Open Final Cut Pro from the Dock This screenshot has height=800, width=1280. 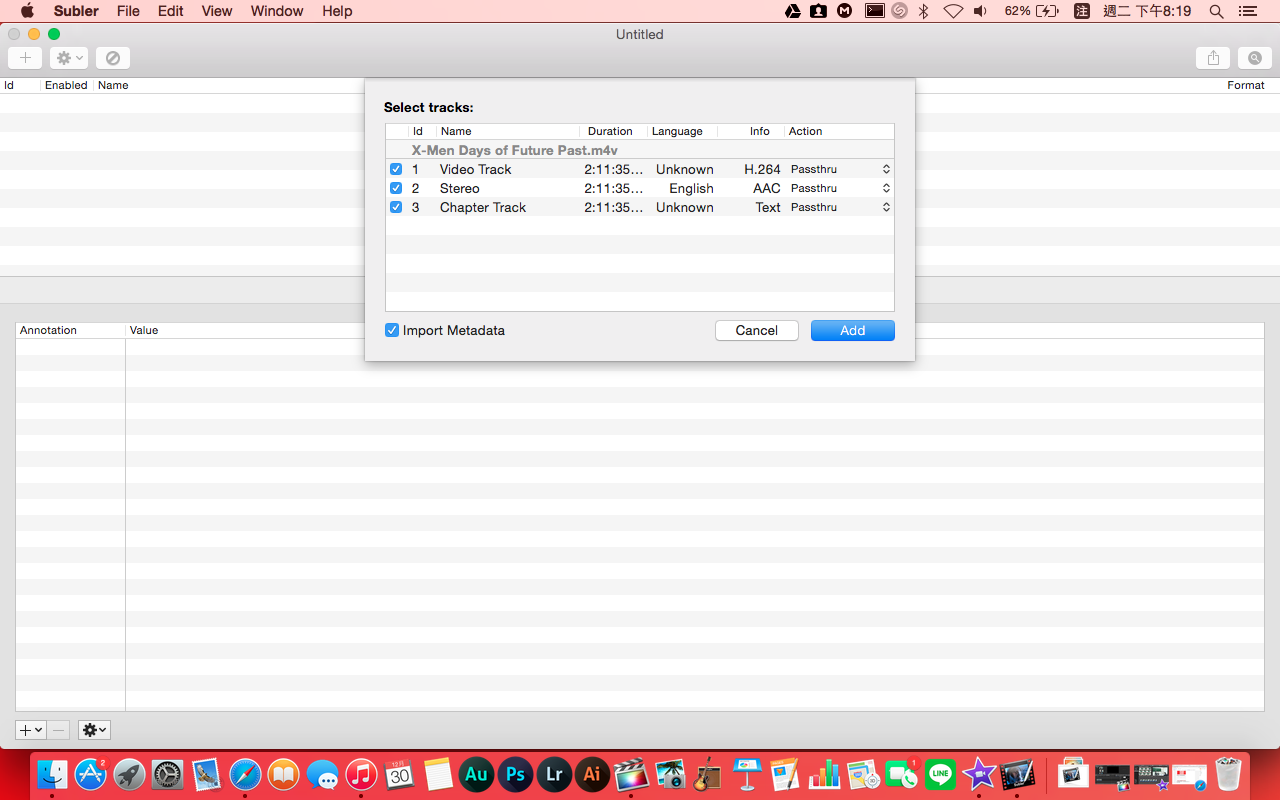[631, 774]
